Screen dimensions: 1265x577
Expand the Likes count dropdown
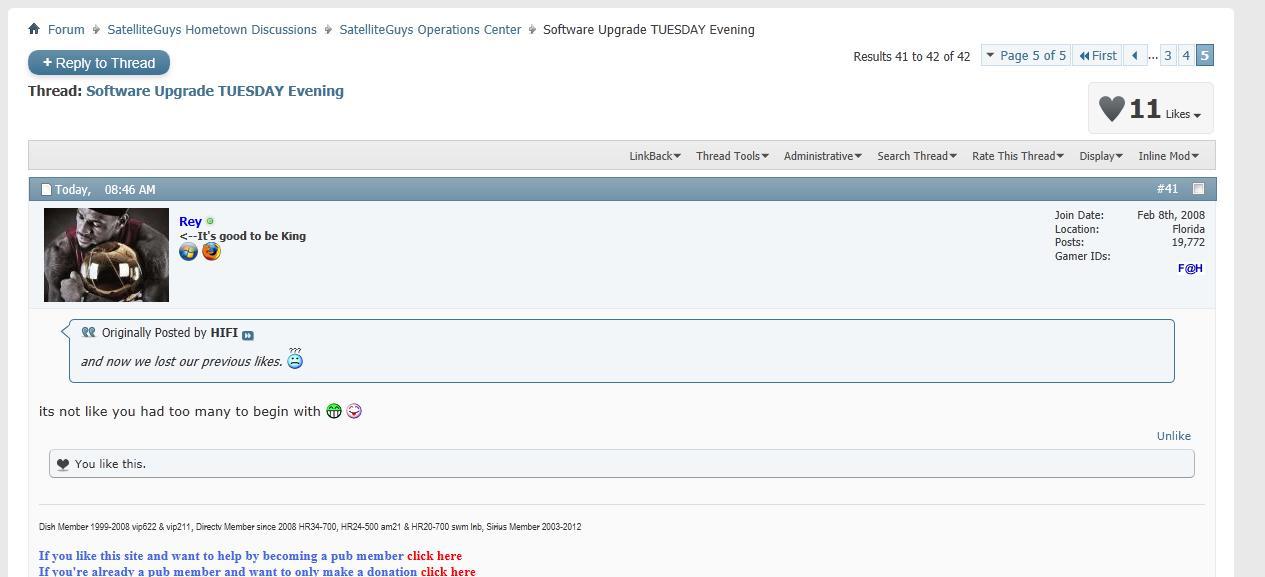[x=1183, y=114]
